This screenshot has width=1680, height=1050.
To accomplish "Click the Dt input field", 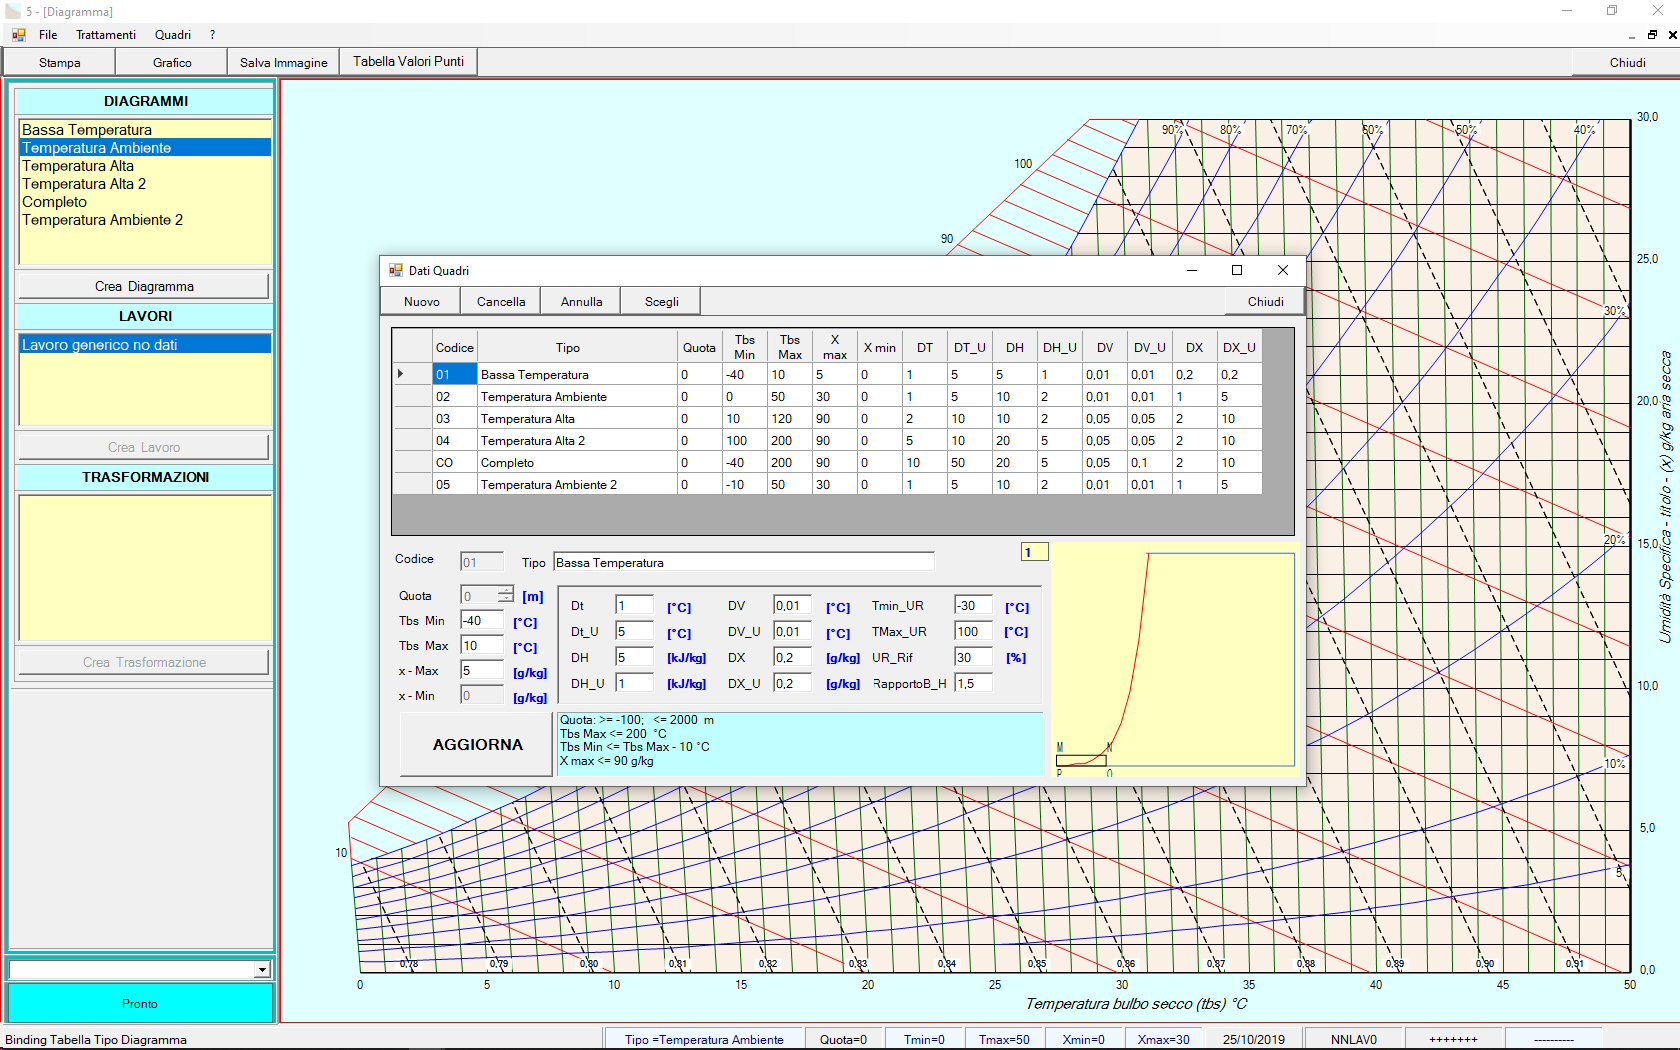I will pos(633,605).
